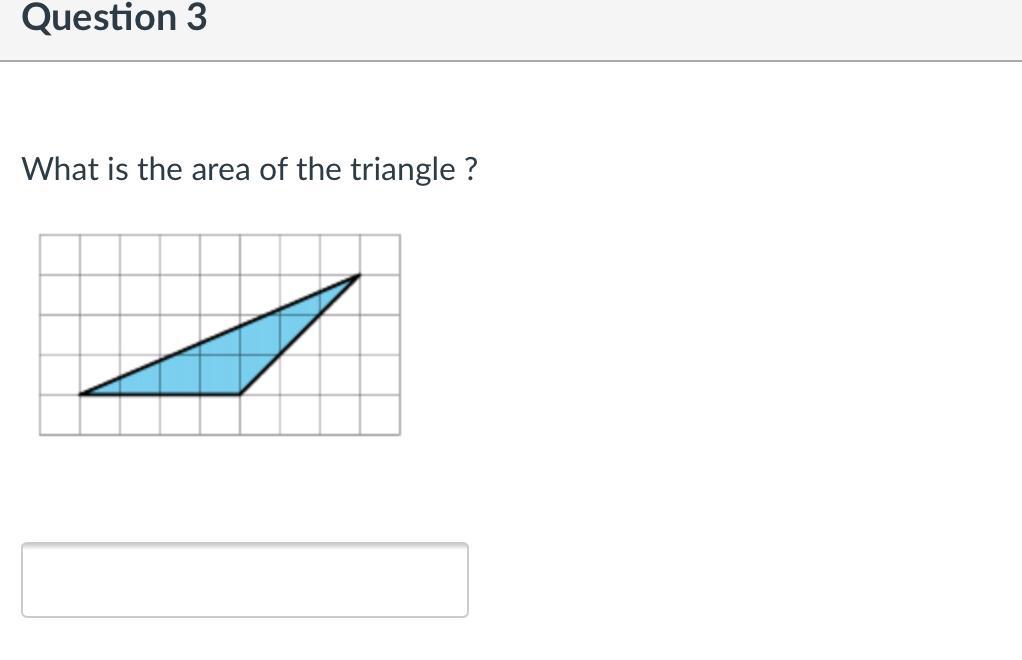The height and width of the screenshot is (660, 1022).
Task: Click the question mark after "triangle"
Action: coord(471,169)
